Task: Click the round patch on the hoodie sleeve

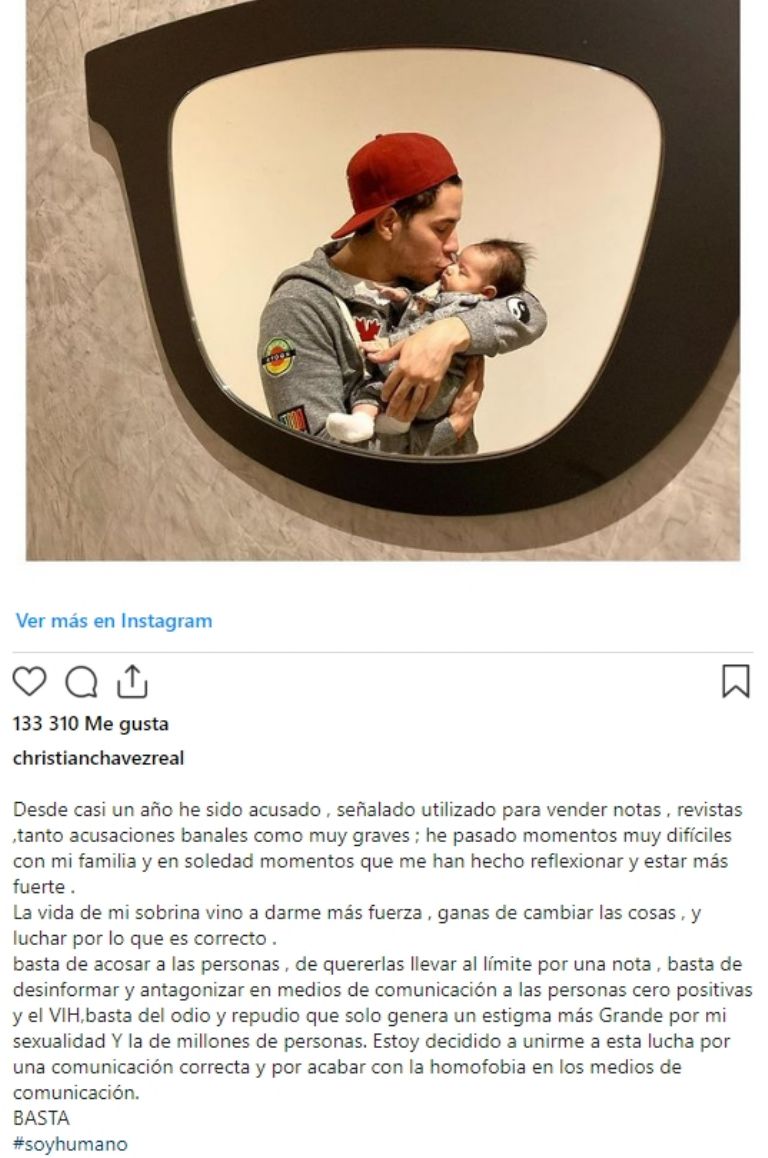Action: pyautogui.click(x=278, y=357)
